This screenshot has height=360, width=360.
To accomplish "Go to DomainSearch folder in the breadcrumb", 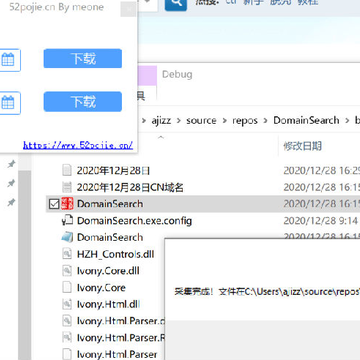I will click(306, 120).
